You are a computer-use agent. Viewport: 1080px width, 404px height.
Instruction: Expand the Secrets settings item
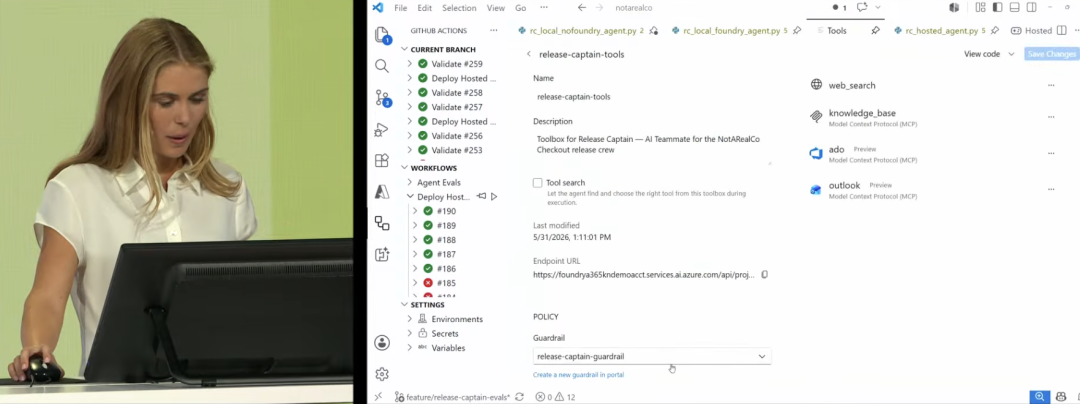[410, 334]
